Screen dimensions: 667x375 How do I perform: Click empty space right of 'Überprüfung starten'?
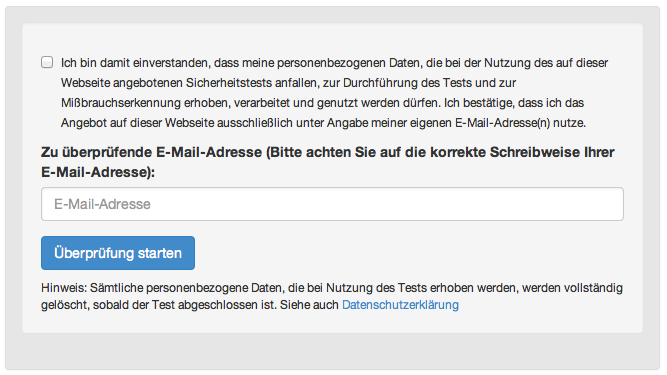(408, 253)
